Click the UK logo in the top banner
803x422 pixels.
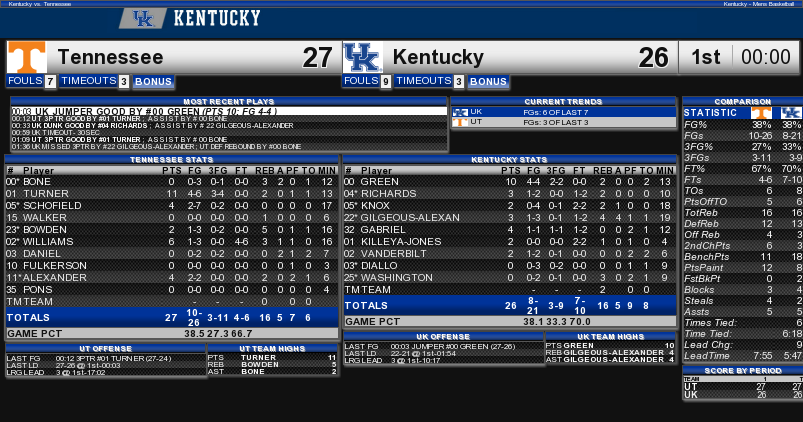(143, 18)
